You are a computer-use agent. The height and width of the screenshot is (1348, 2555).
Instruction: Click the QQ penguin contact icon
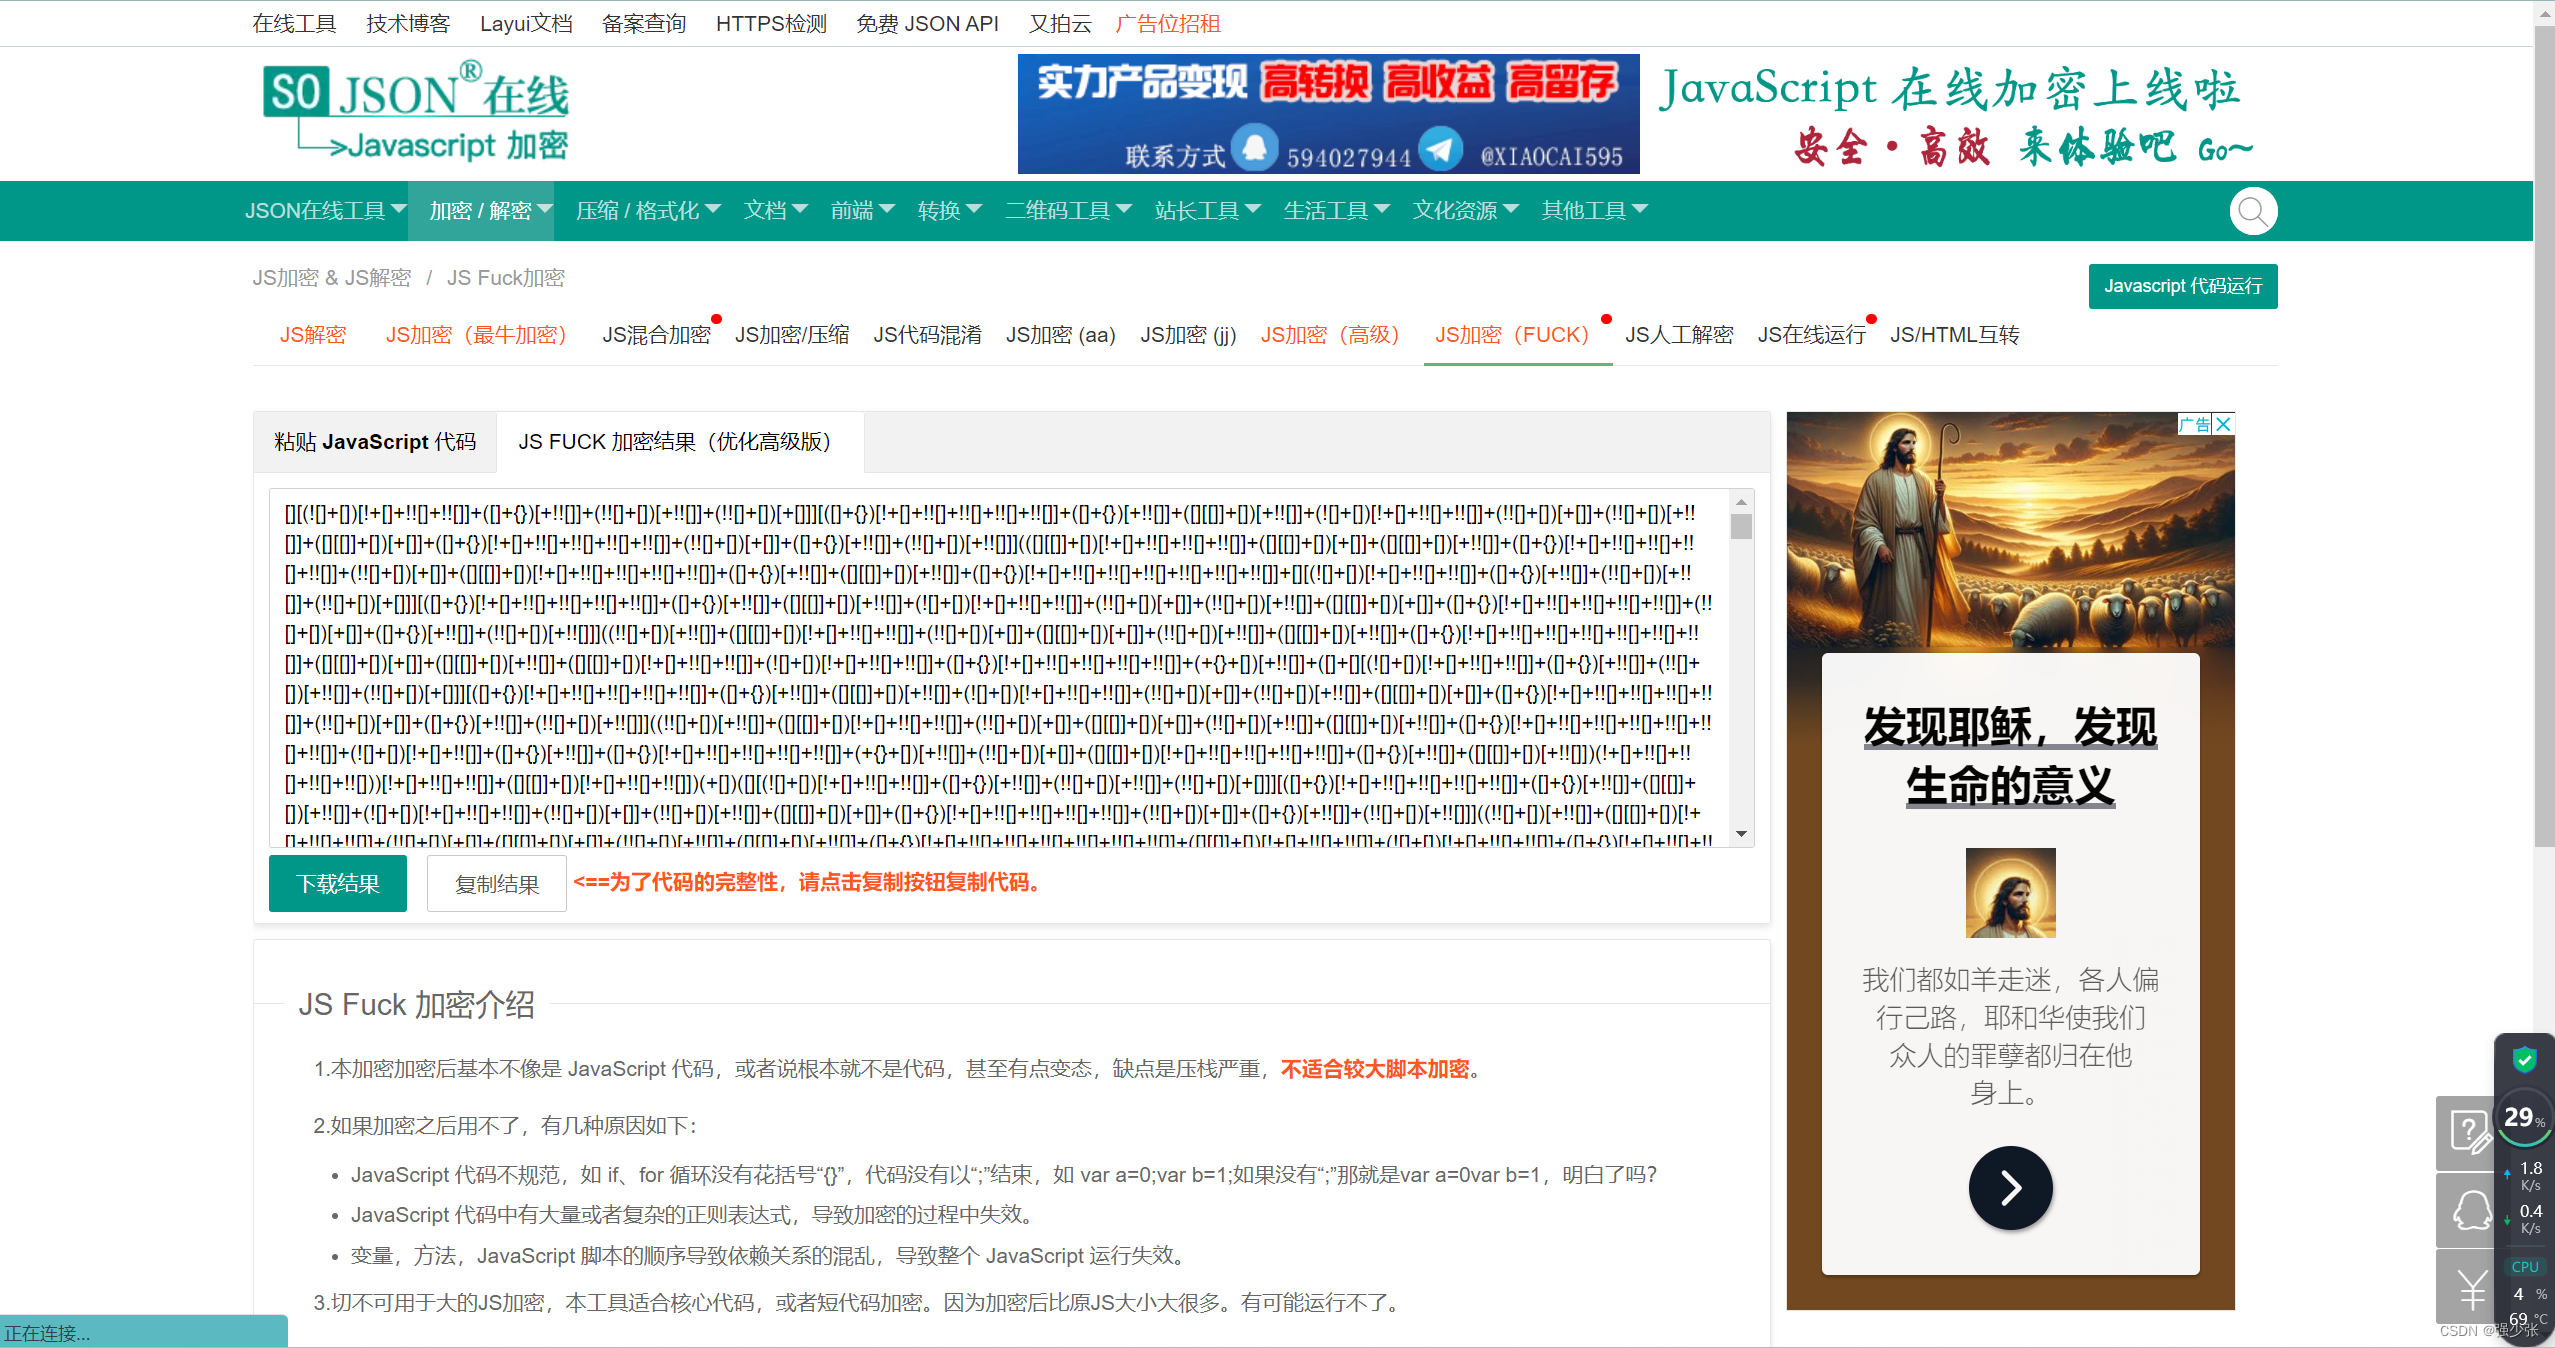[2468, 1210]
